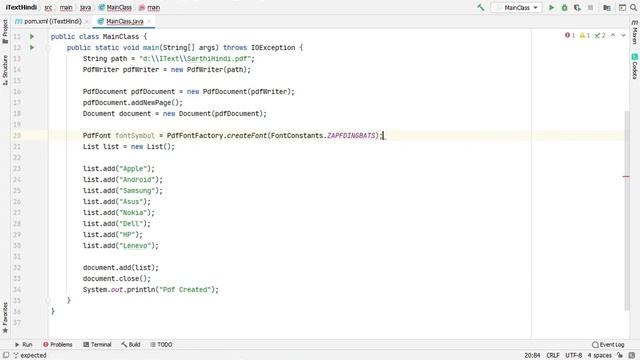Click the "Lenevo" string
The width and height of the screenshot is (640, 360).
pyautogui.click(x=135, y=245)
